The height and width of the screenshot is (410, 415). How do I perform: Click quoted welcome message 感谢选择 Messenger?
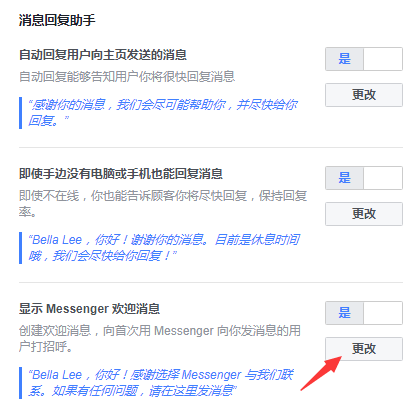161,383
